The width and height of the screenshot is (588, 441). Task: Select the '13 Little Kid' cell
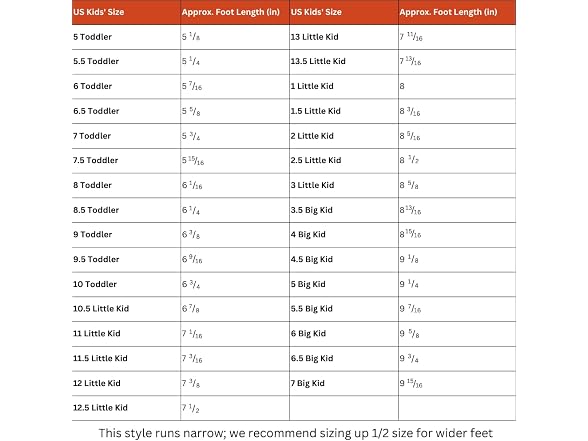click(x=344, y=37)
